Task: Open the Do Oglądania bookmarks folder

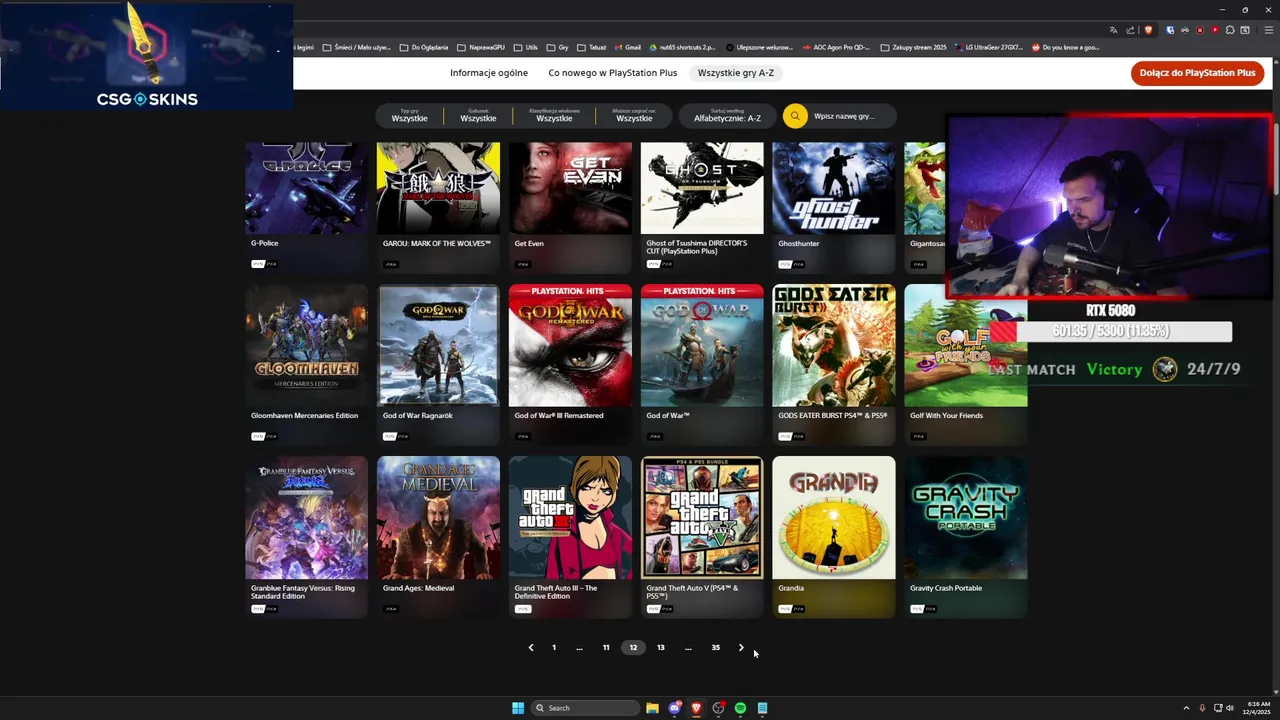Action: [x=424, y=47]
